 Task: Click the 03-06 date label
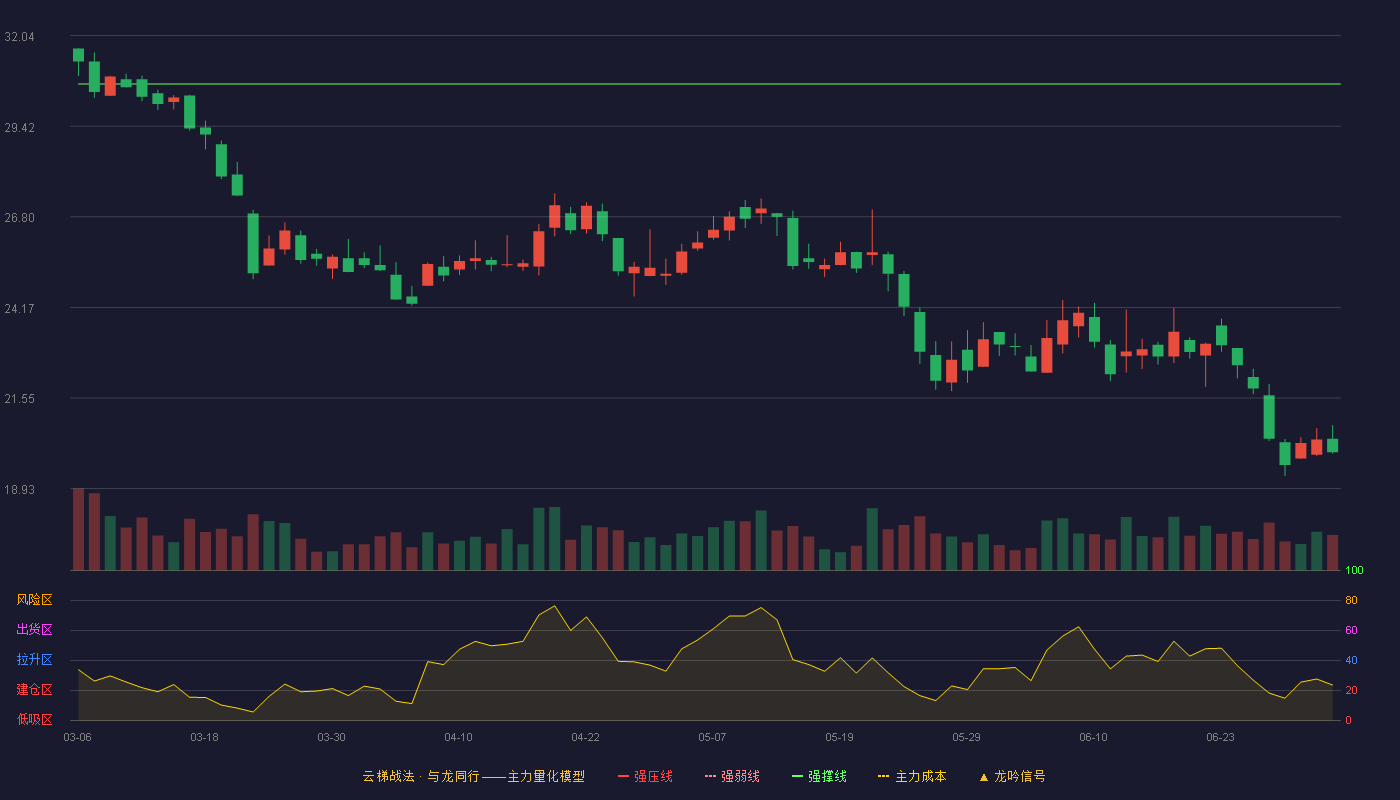pos(77,737)
